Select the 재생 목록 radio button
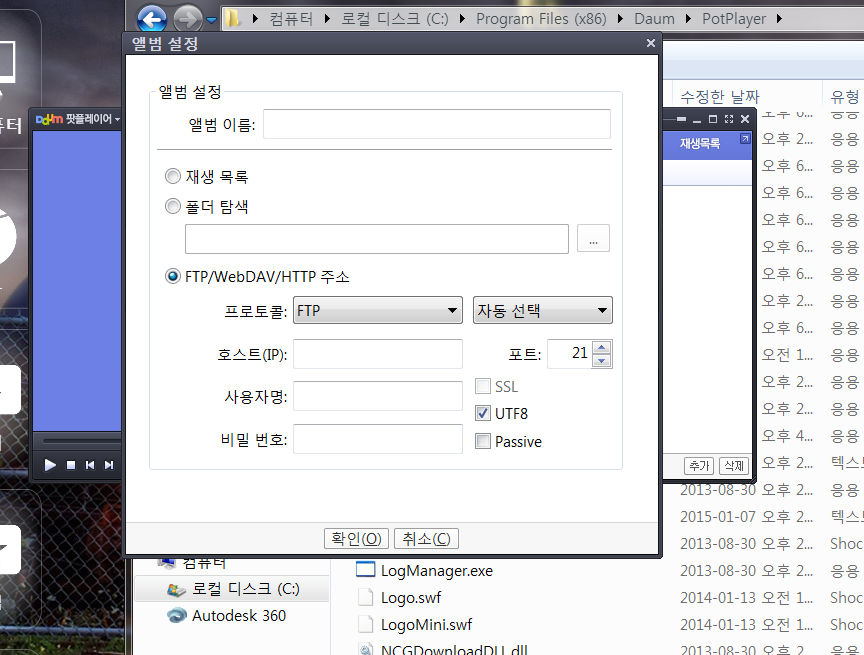The image size is (864, 655). pyautogui.click(x=172, y=176)
